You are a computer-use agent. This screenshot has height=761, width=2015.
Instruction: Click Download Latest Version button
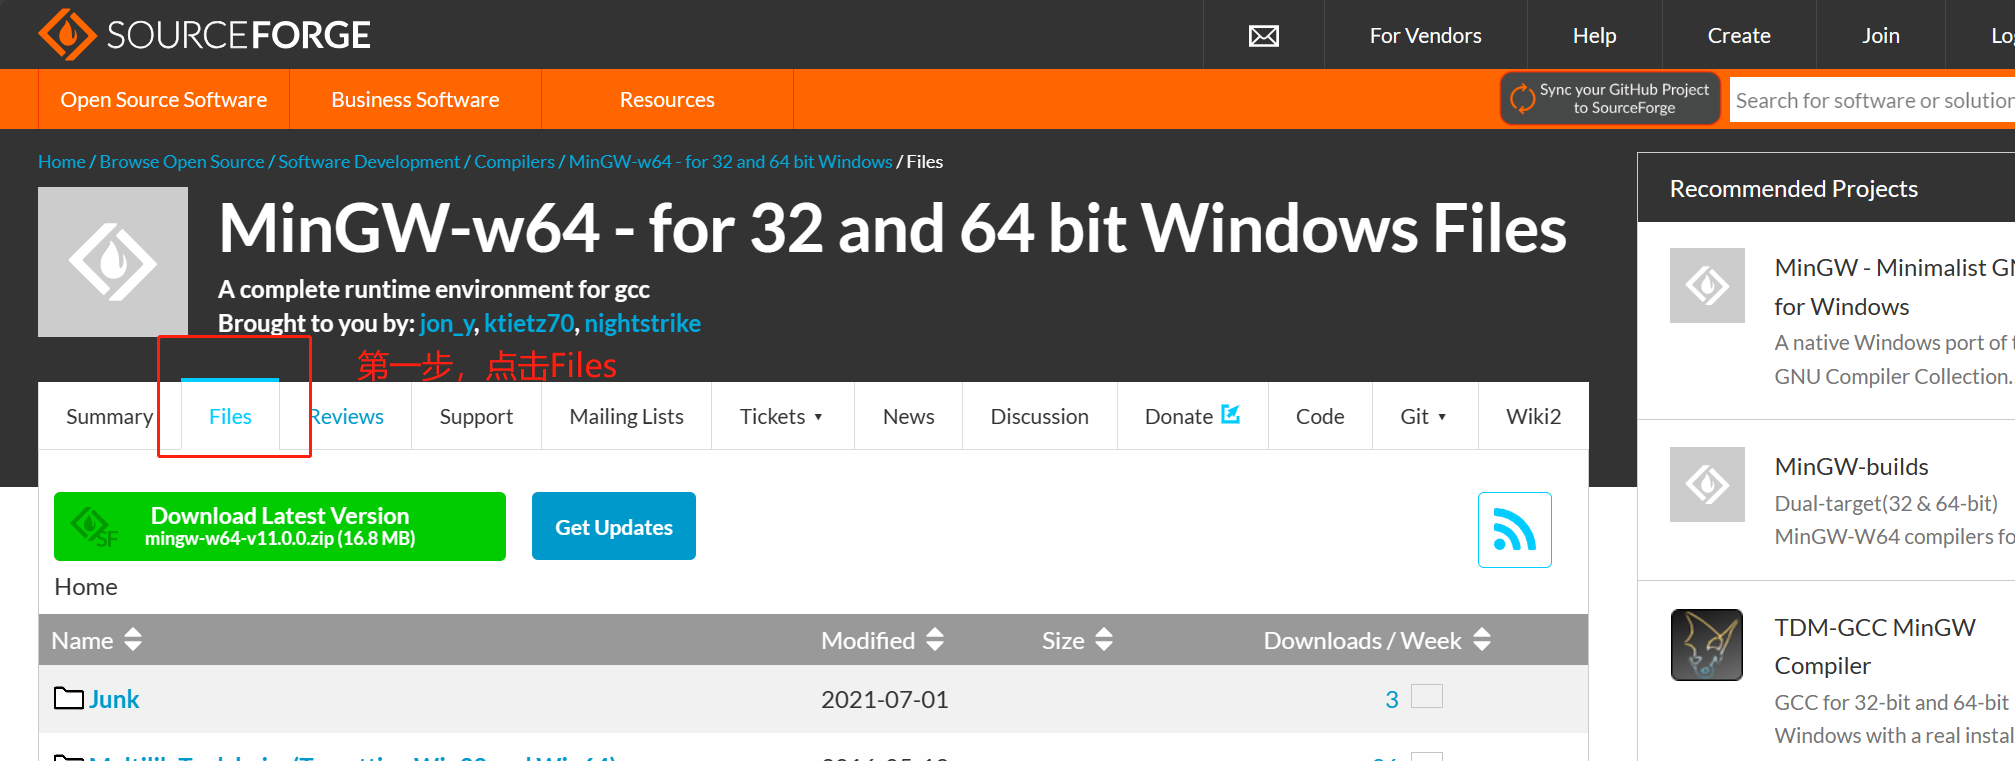[x=280, y=526]
